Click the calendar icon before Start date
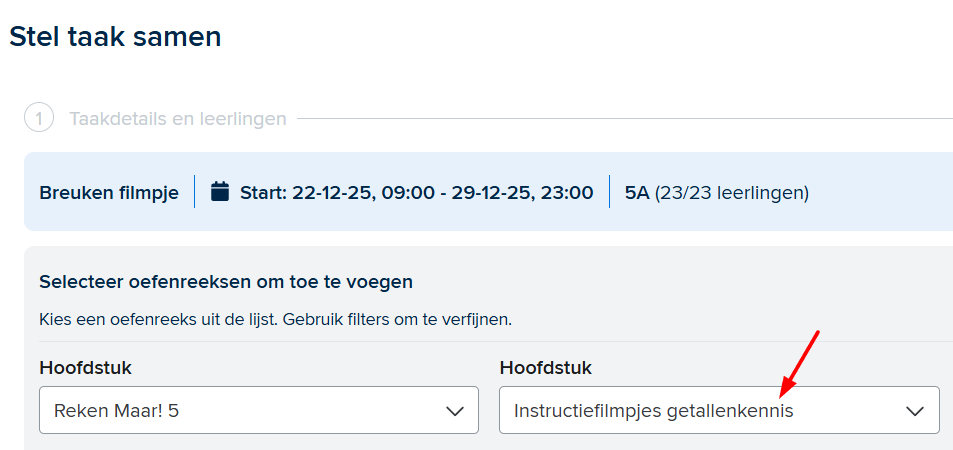Screen dimensions: 953x450 220,191
